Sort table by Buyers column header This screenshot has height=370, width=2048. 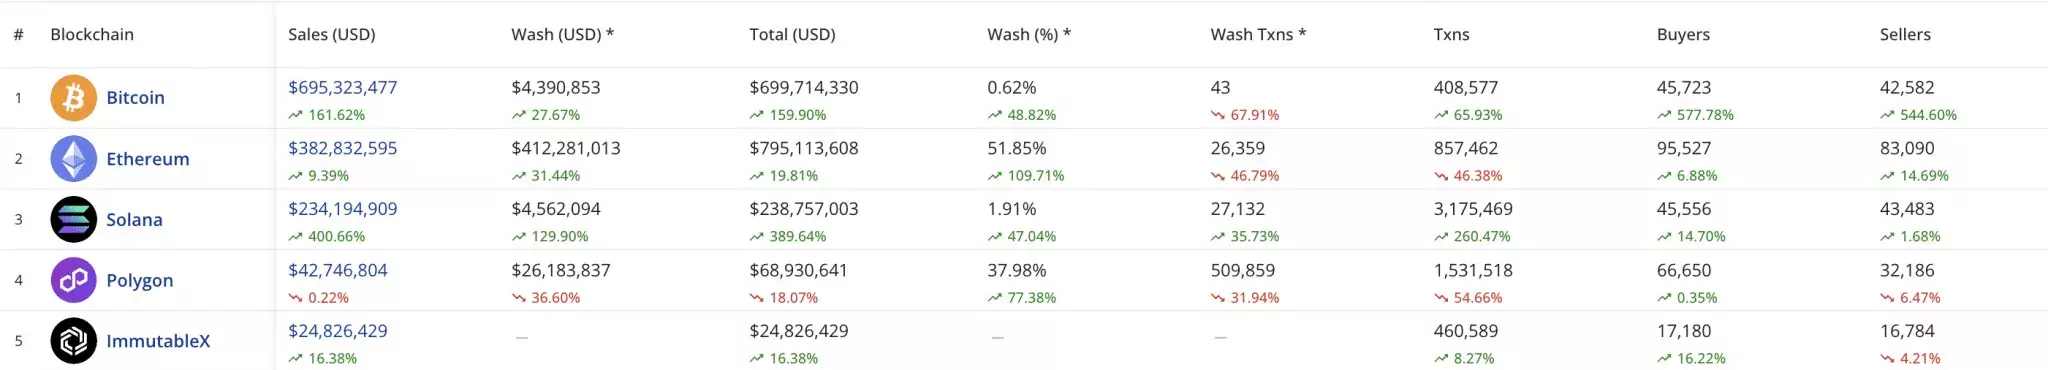[1683, 34]
